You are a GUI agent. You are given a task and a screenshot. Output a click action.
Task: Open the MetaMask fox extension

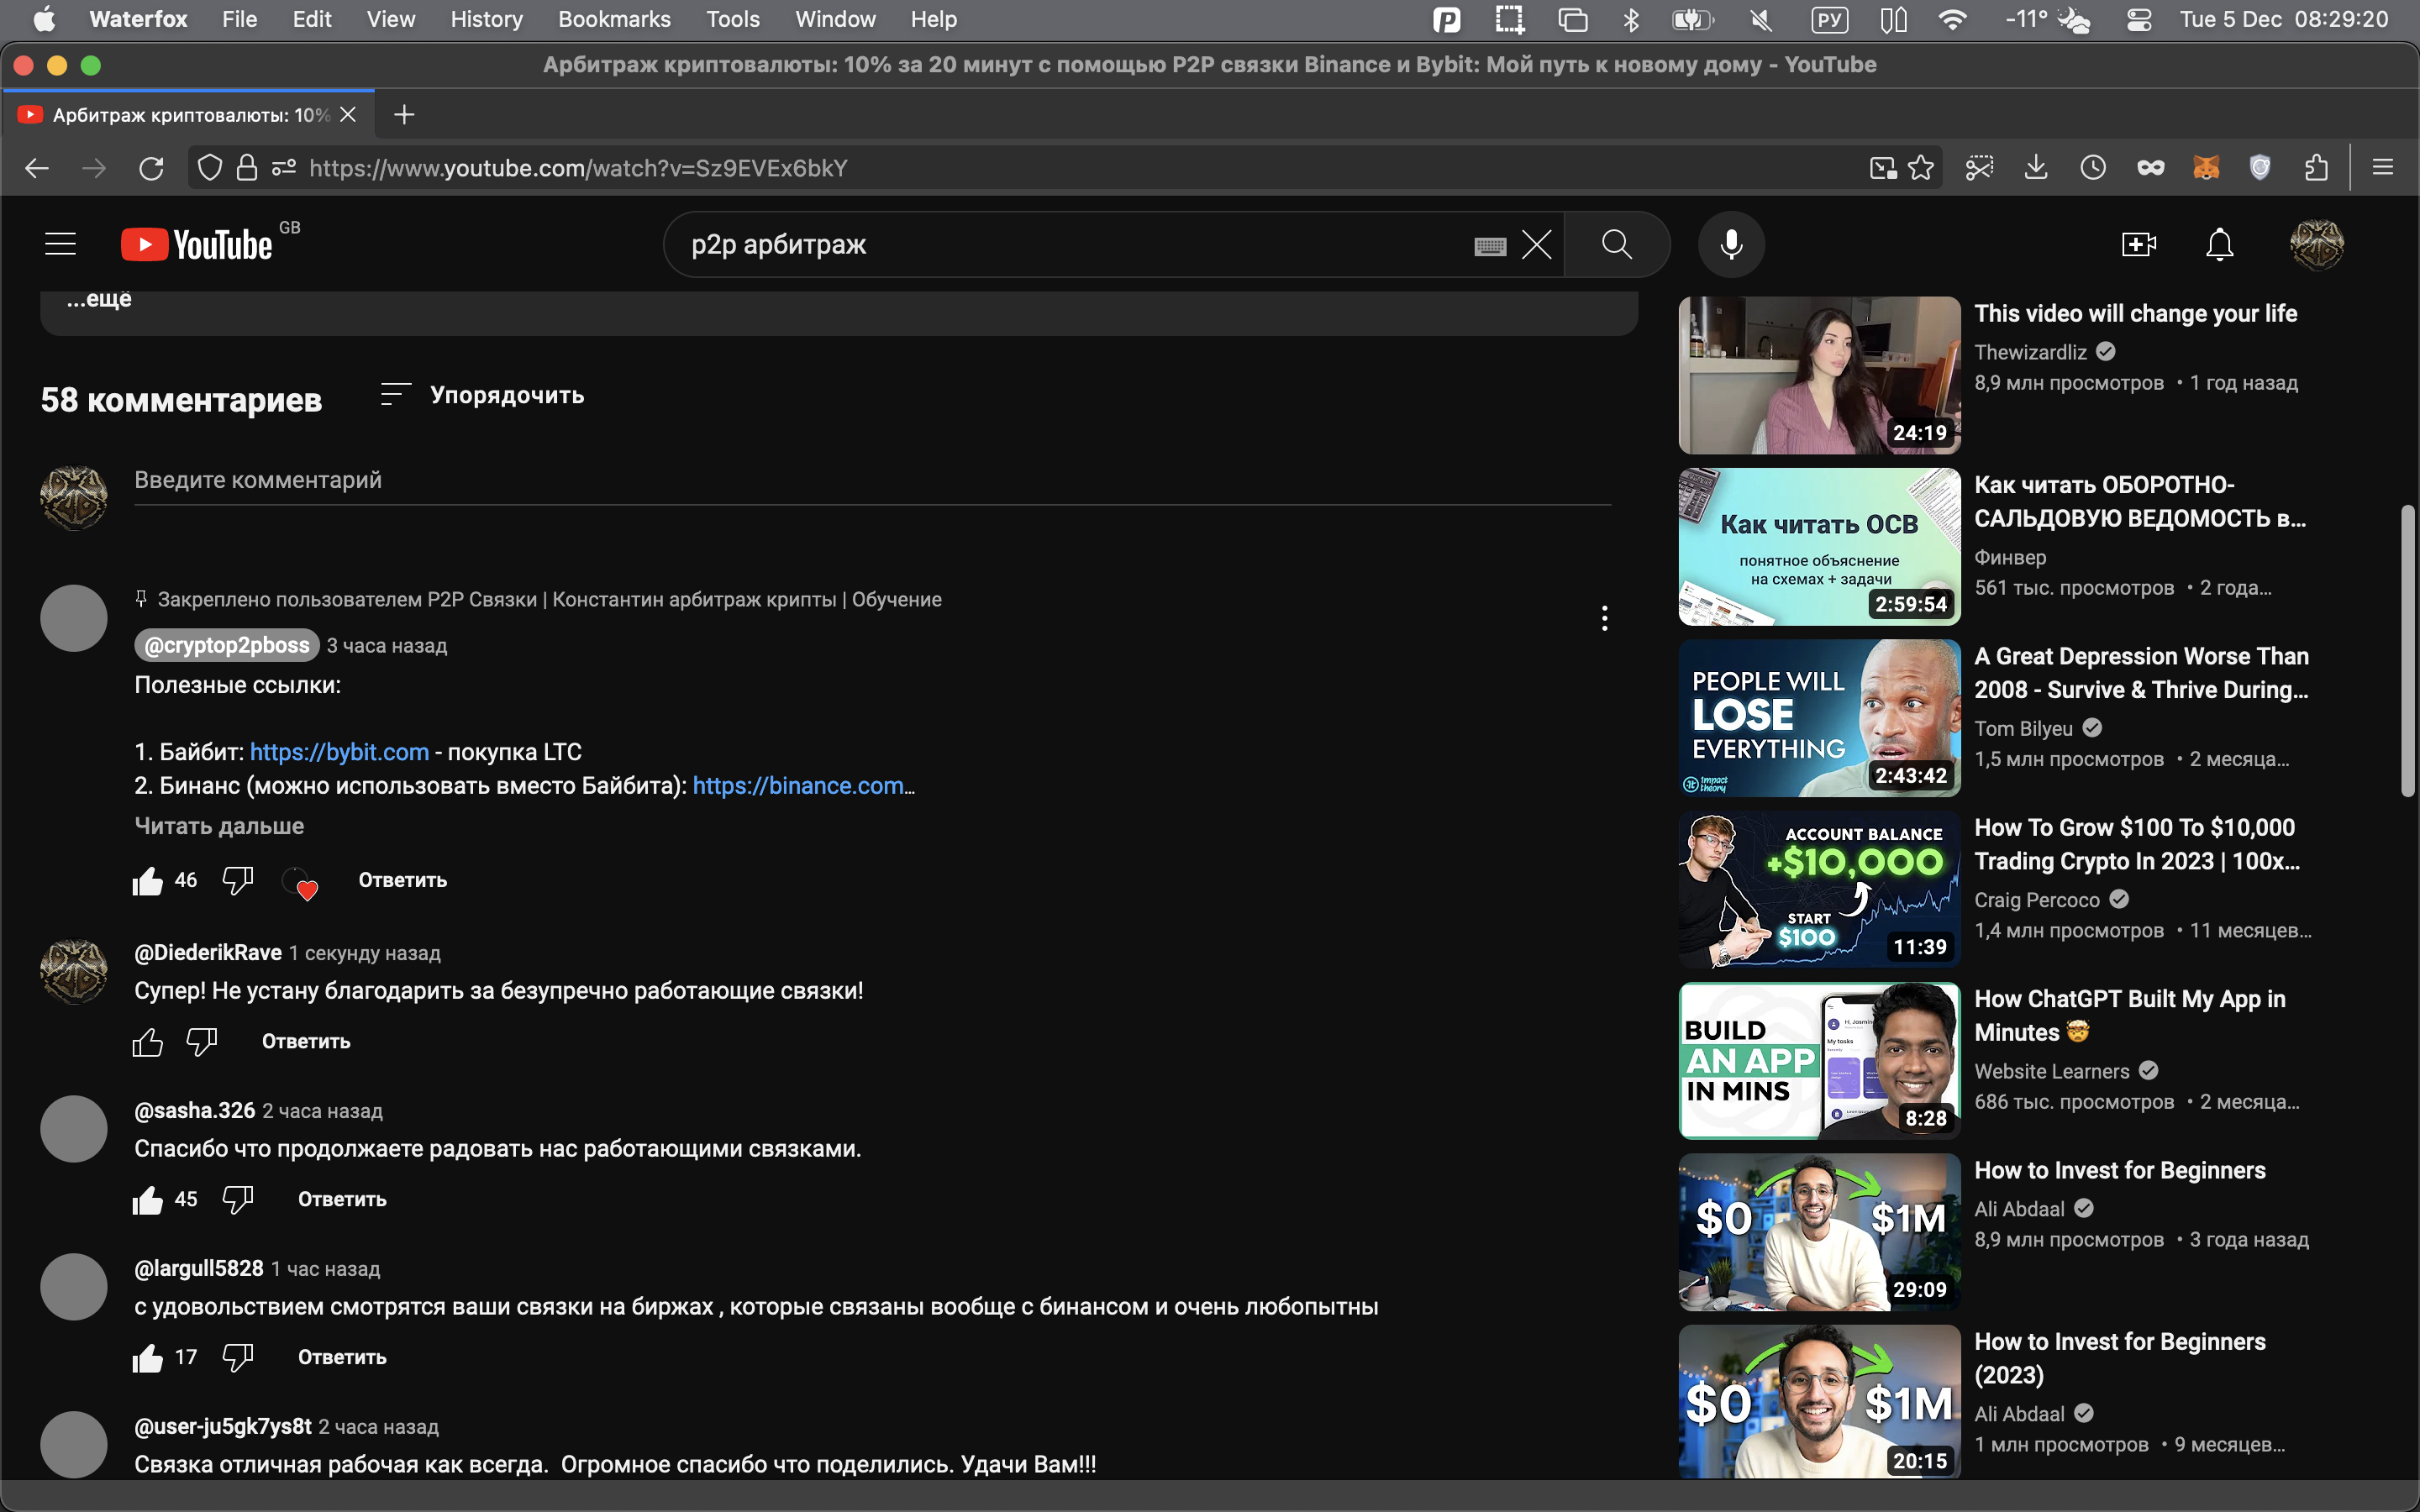click(x=2205, y=168)
